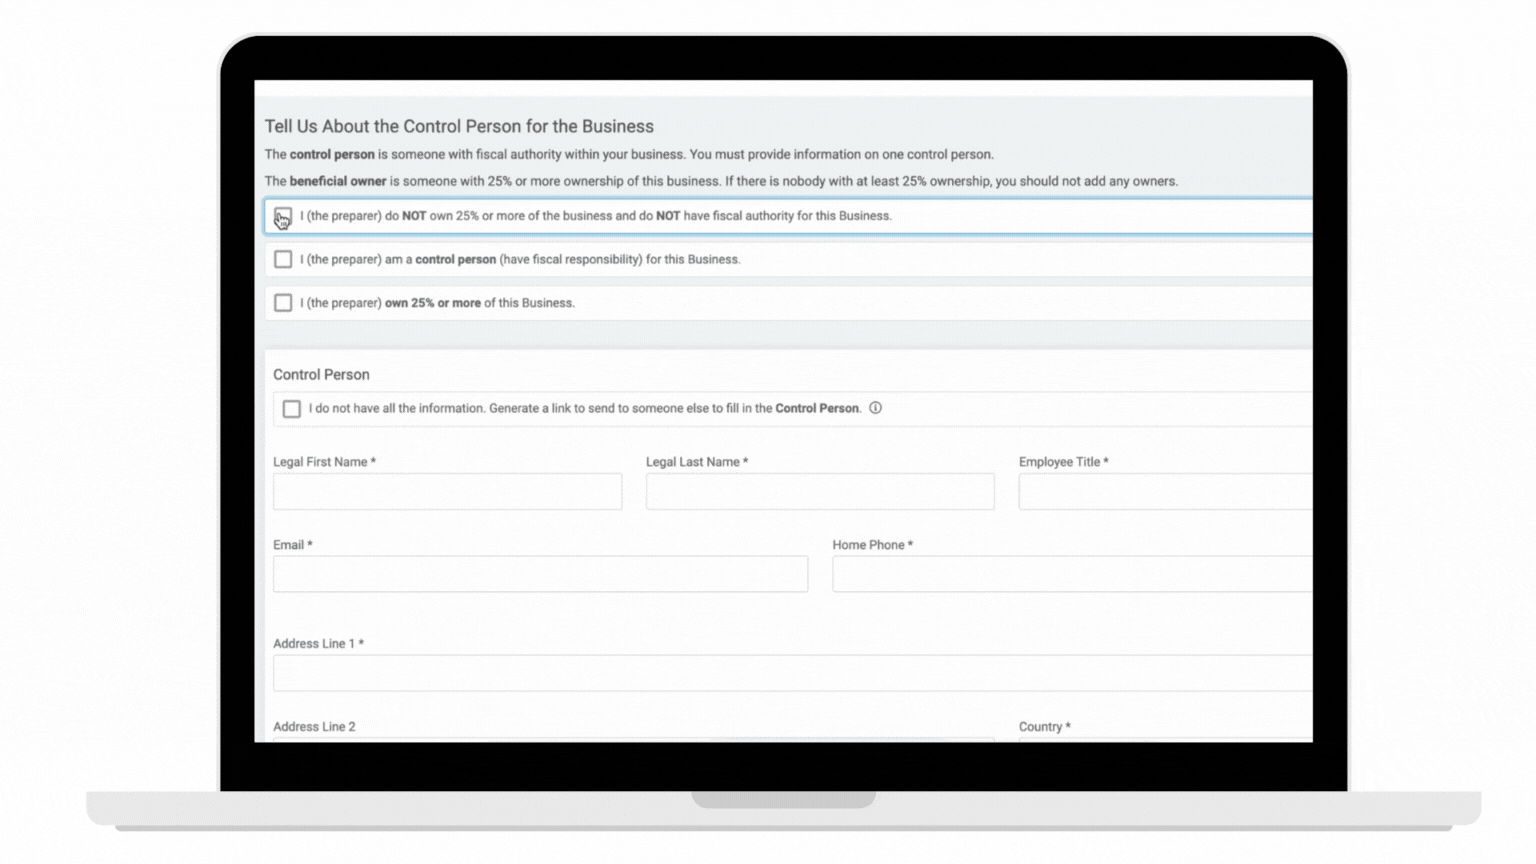Click the 'Employee Title *' label
This screenshot has width=1536, height=864.
tap(1064, 462)
